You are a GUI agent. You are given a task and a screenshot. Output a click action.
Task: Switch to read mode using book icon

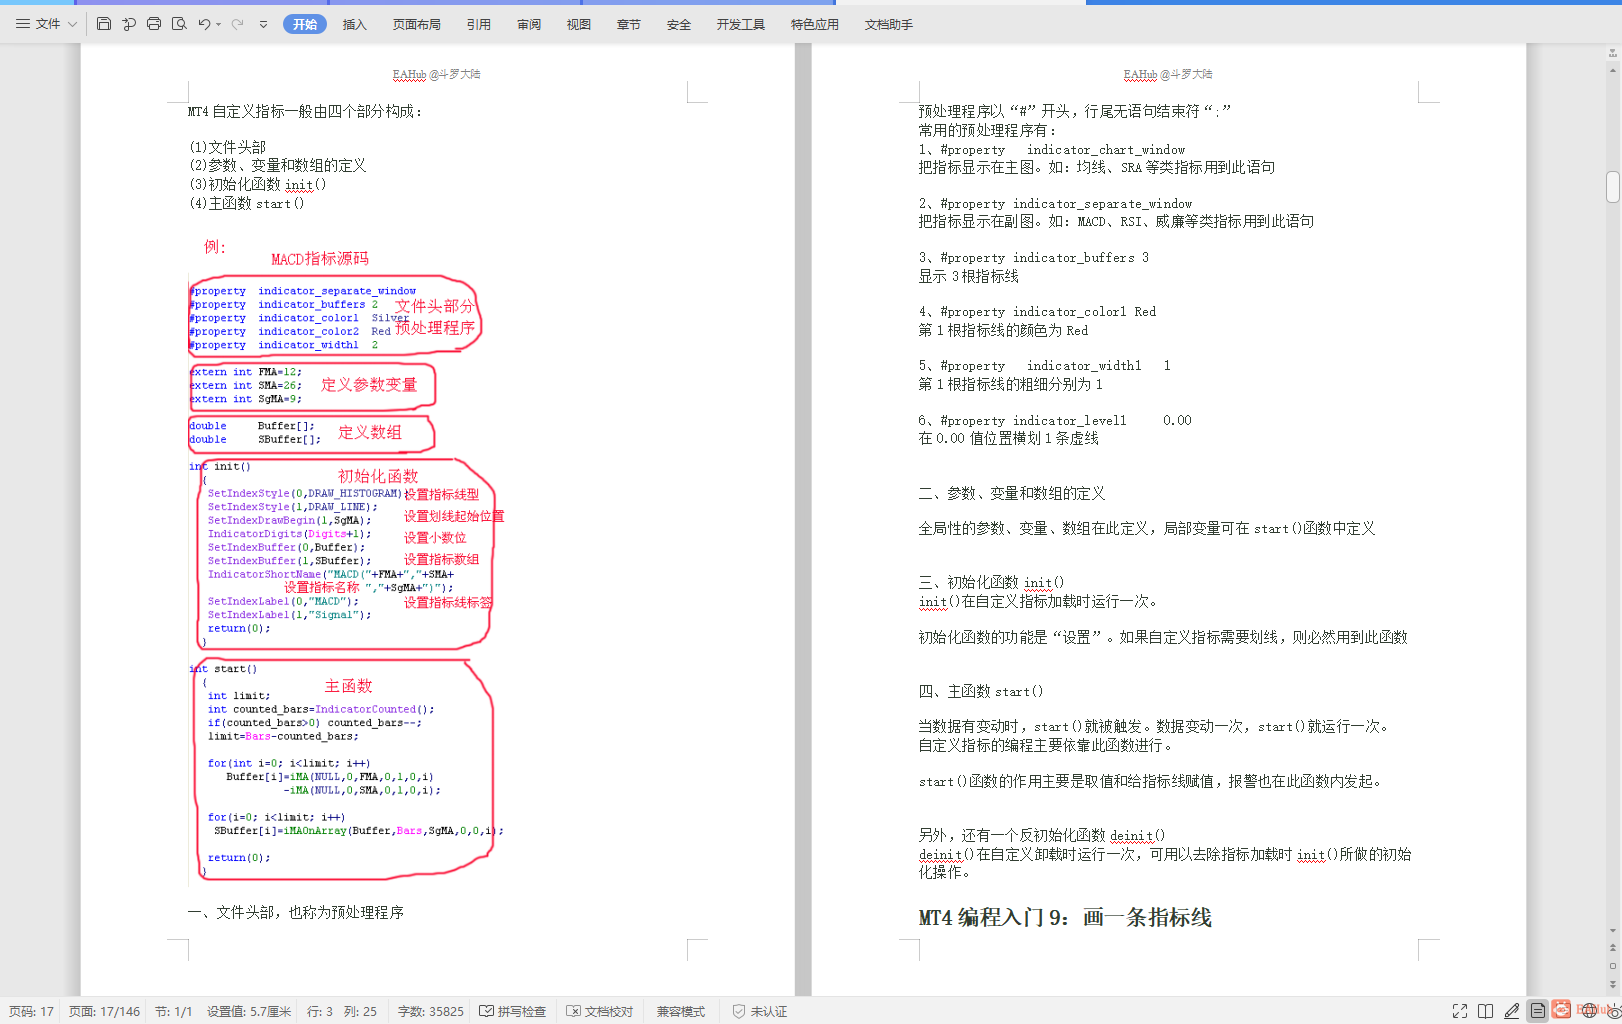pos(1486,1011)
